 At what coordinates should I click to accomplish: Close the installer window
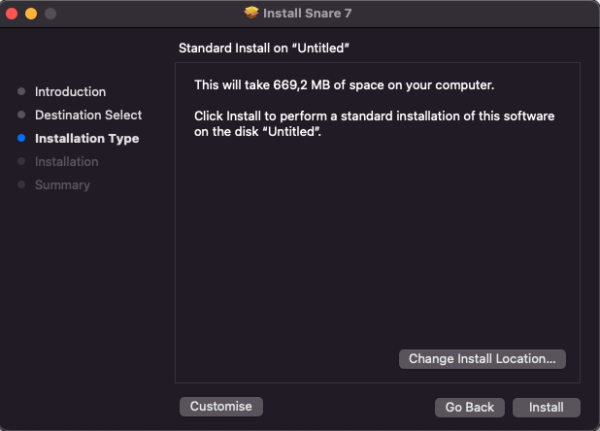pos(11,14)
